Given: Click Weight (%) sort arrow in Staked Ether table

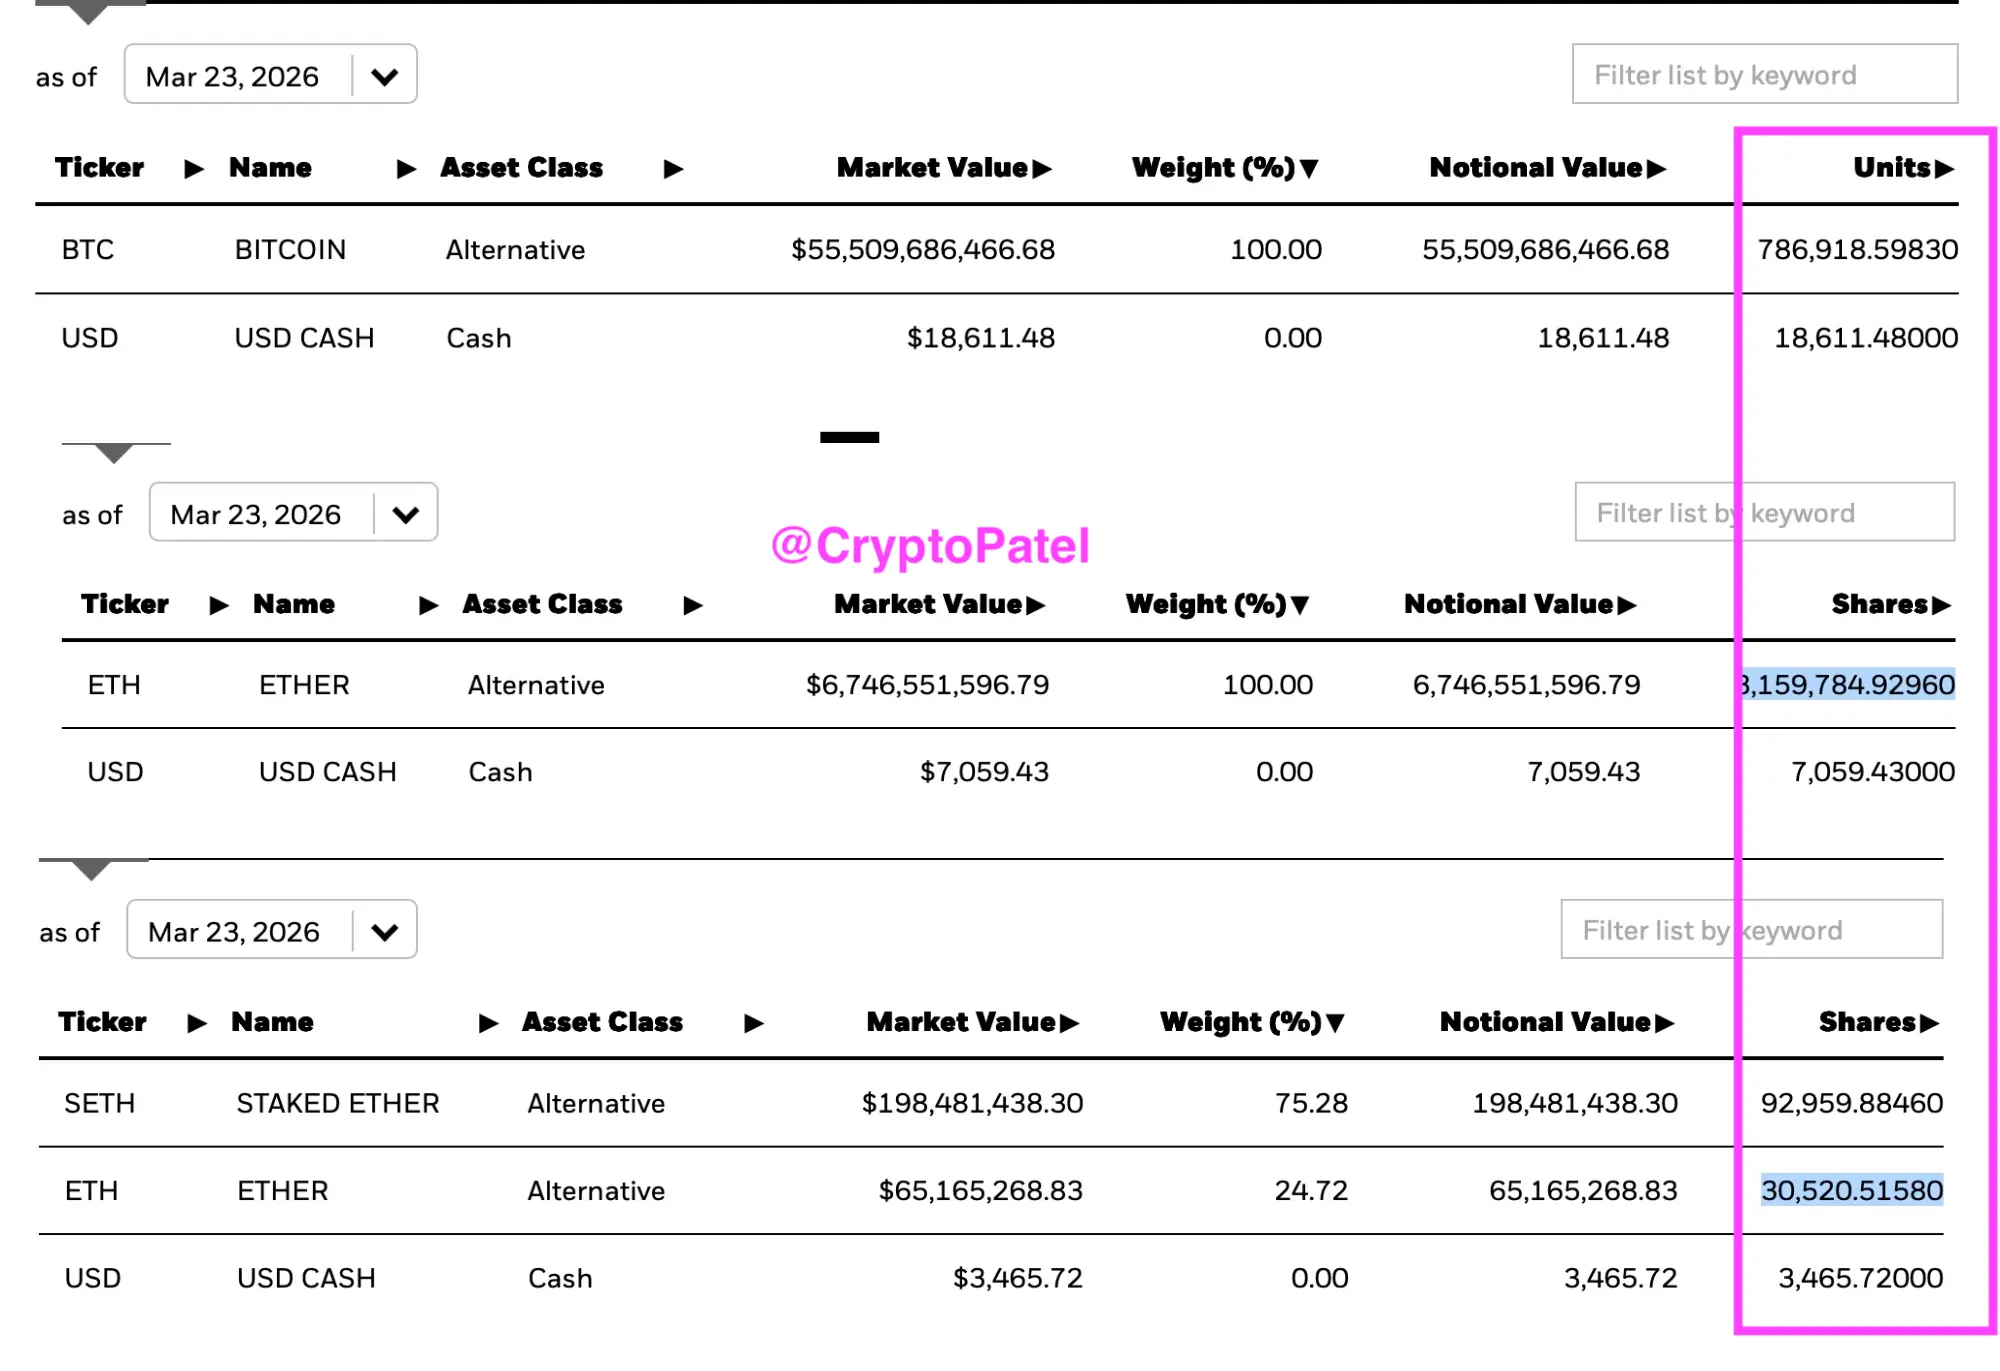Looking at the screenshot, I should click(1335, 1023).
